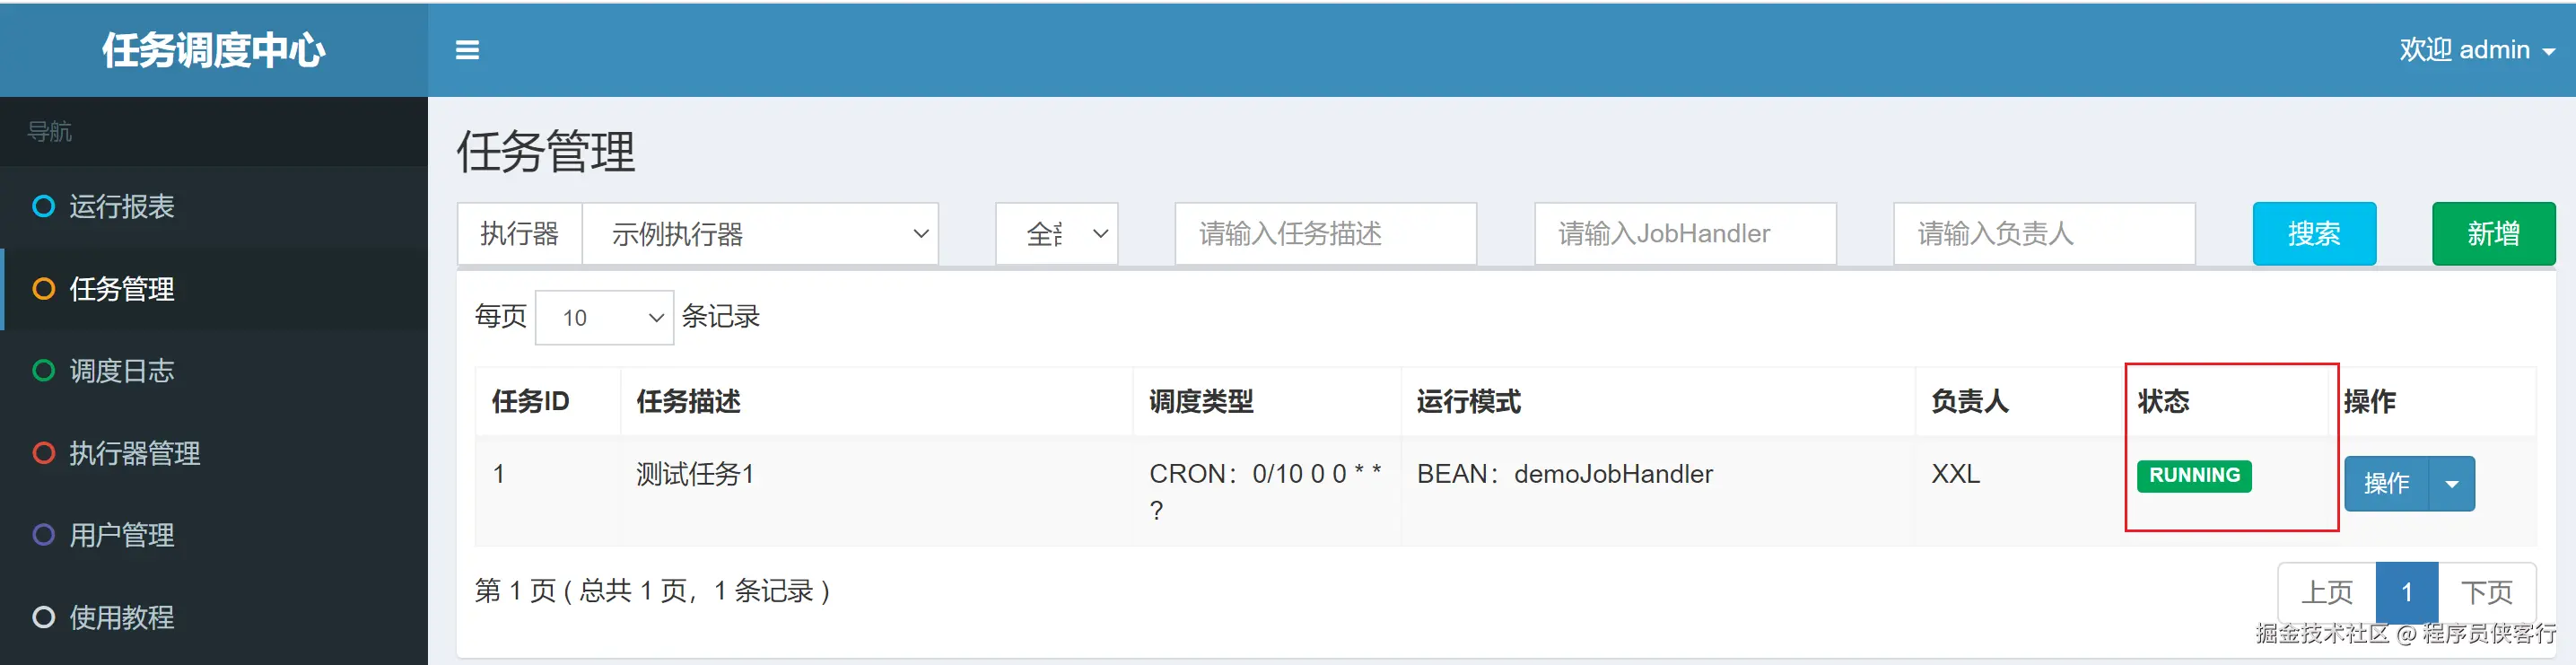This screenshot has height=665, width=2576.
Task: Click the green RUNNING status badge
Action: click(2194, 476)
